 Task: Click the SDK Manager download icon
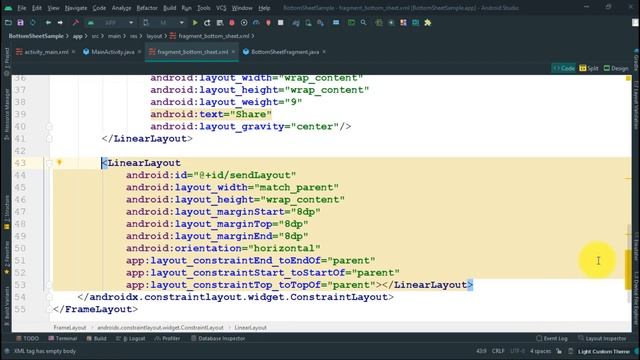point(320,23)
